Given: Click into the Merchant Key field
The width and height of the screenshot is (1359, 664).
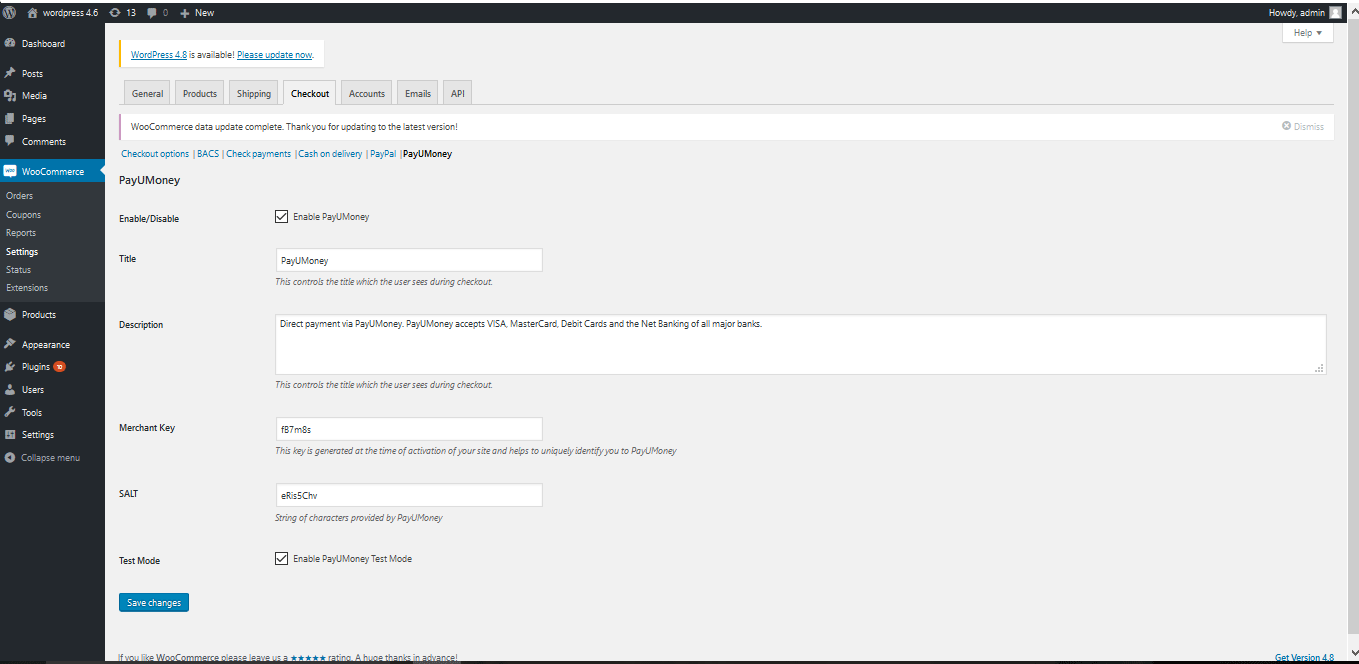Looking at the screenshot, I should (x=408, y=429).
